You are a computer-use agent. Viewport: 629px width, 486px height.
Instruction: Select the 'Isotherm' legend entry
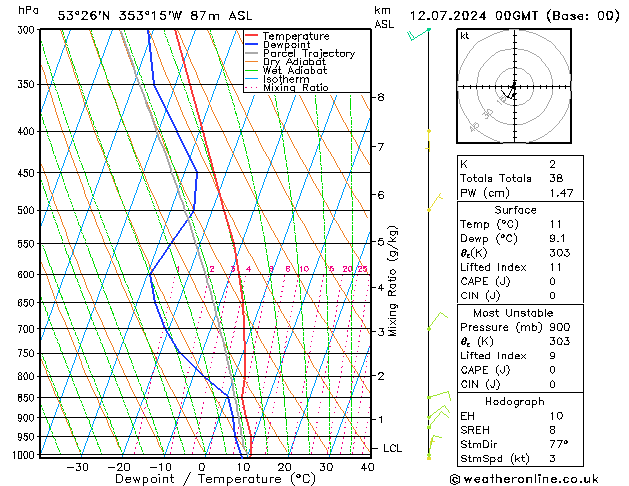tap(286, 79)
